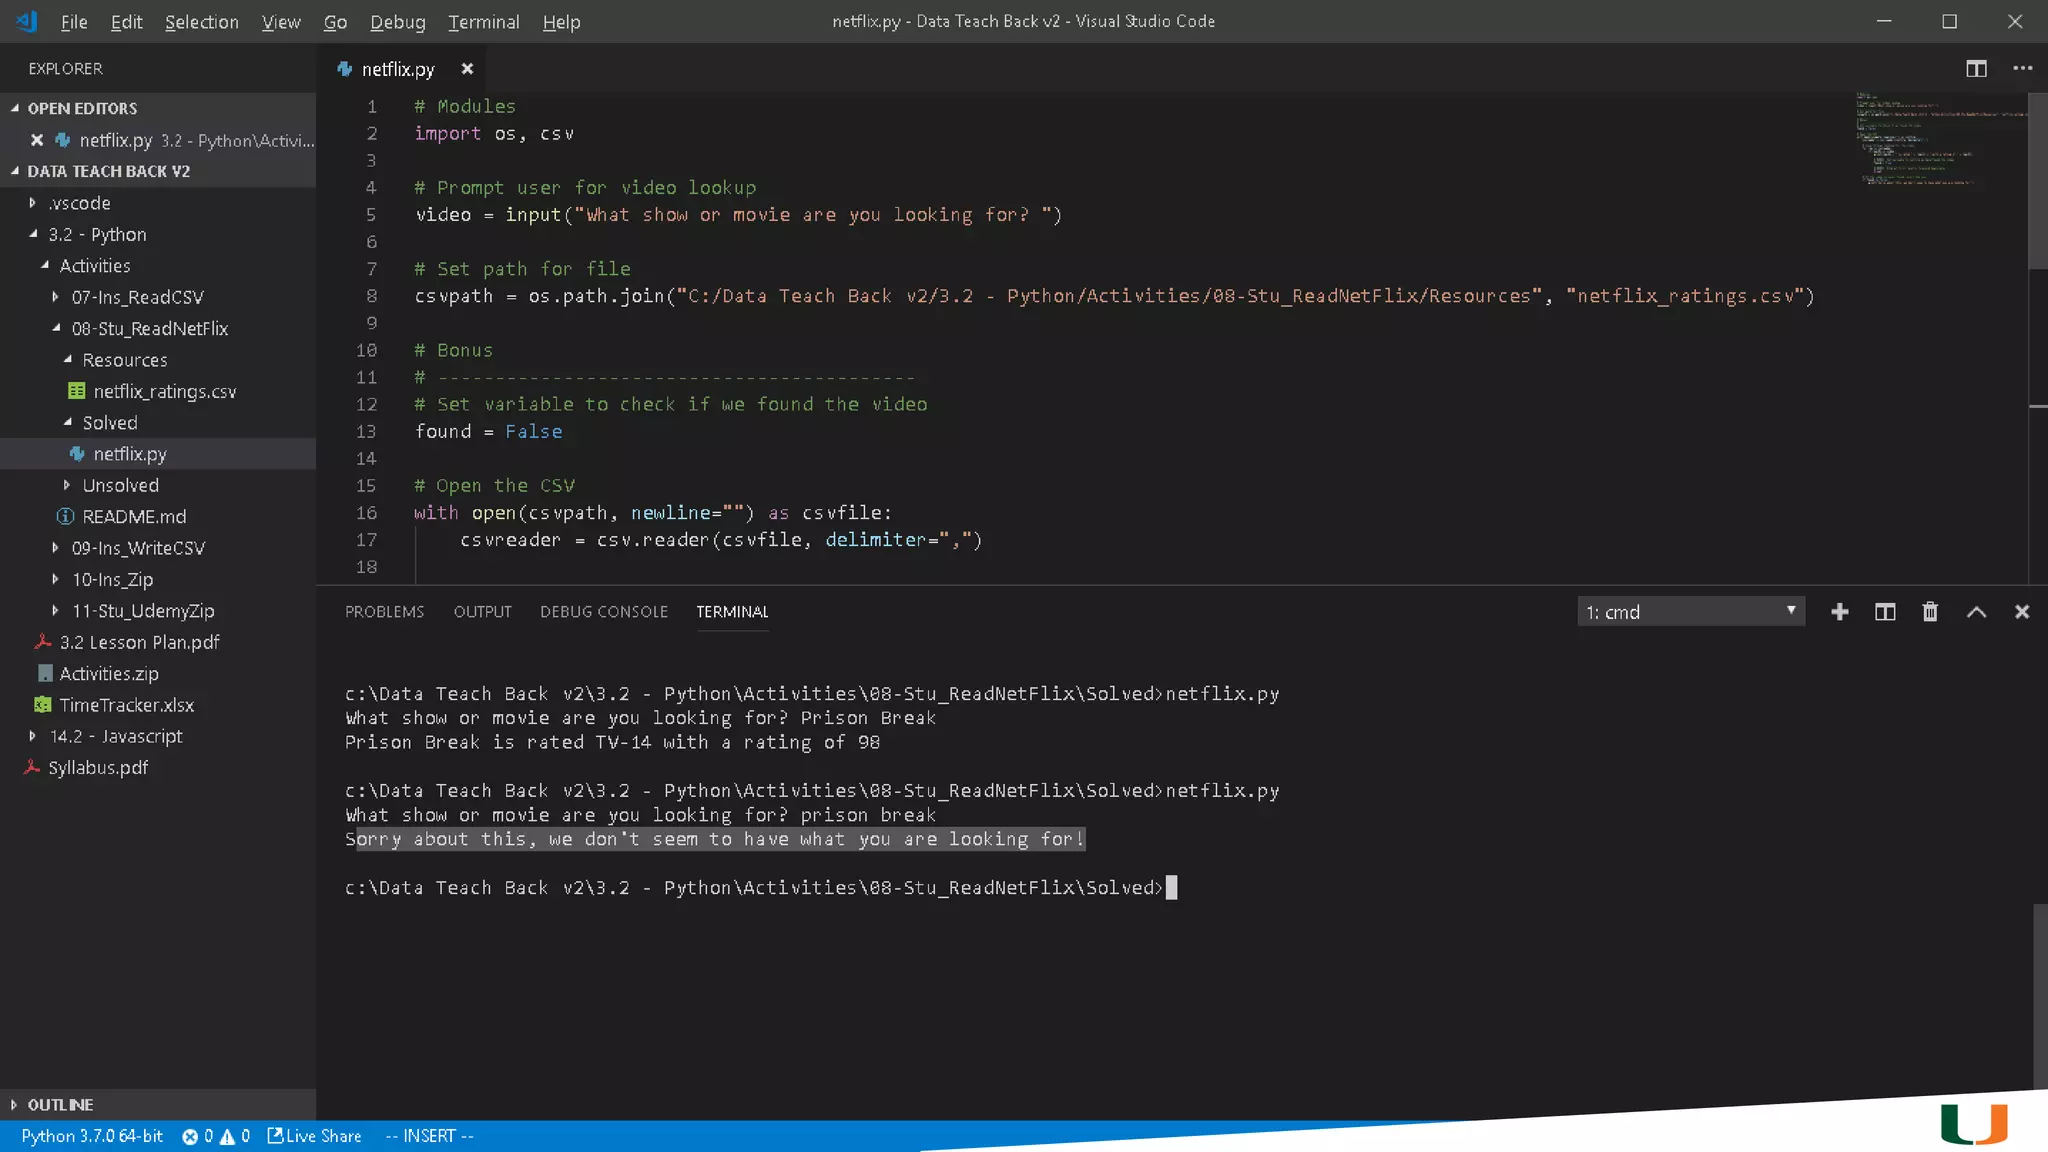Kill terminal with the trash icon
Image resolution: width=2048 pixels, height=1152 pixels.
point(1930,612)
